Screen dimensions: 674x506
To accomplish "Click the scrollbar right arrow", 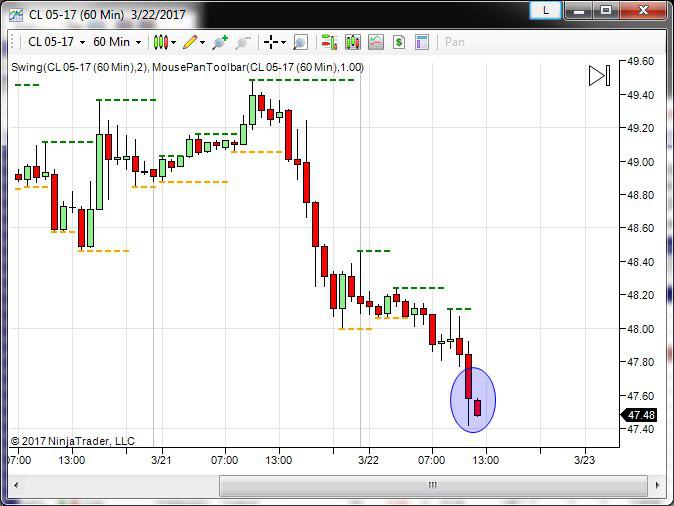I will [x=657, y=486].
